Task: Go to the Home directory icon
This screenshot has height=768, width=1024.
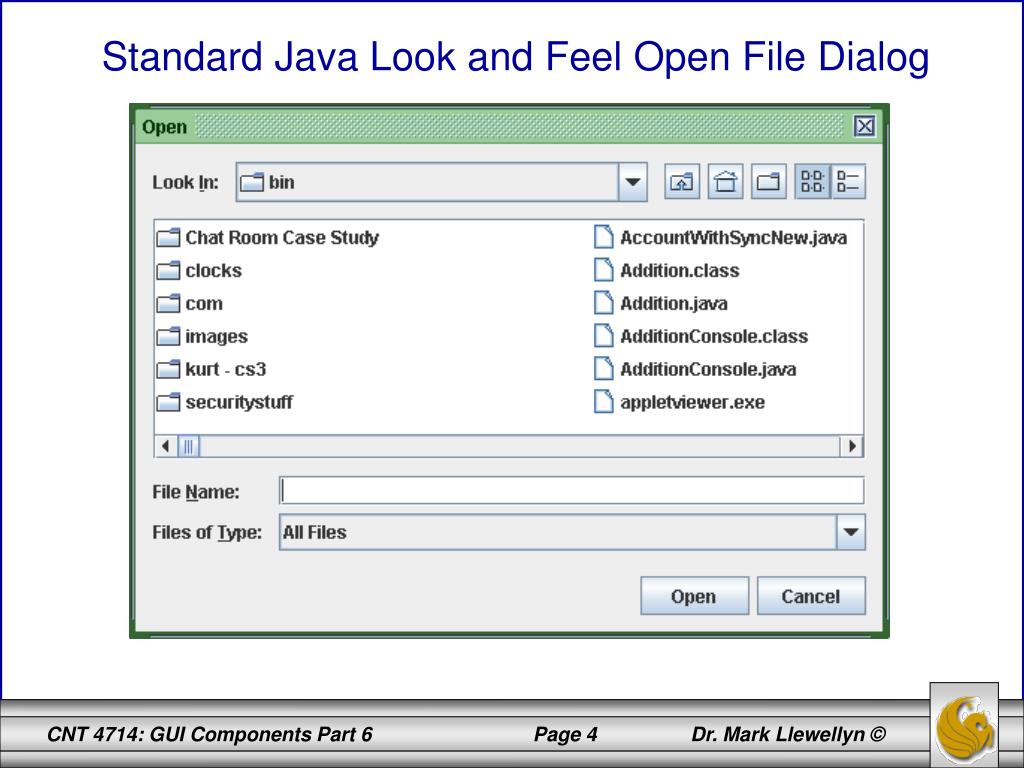Action: point(725,182)
